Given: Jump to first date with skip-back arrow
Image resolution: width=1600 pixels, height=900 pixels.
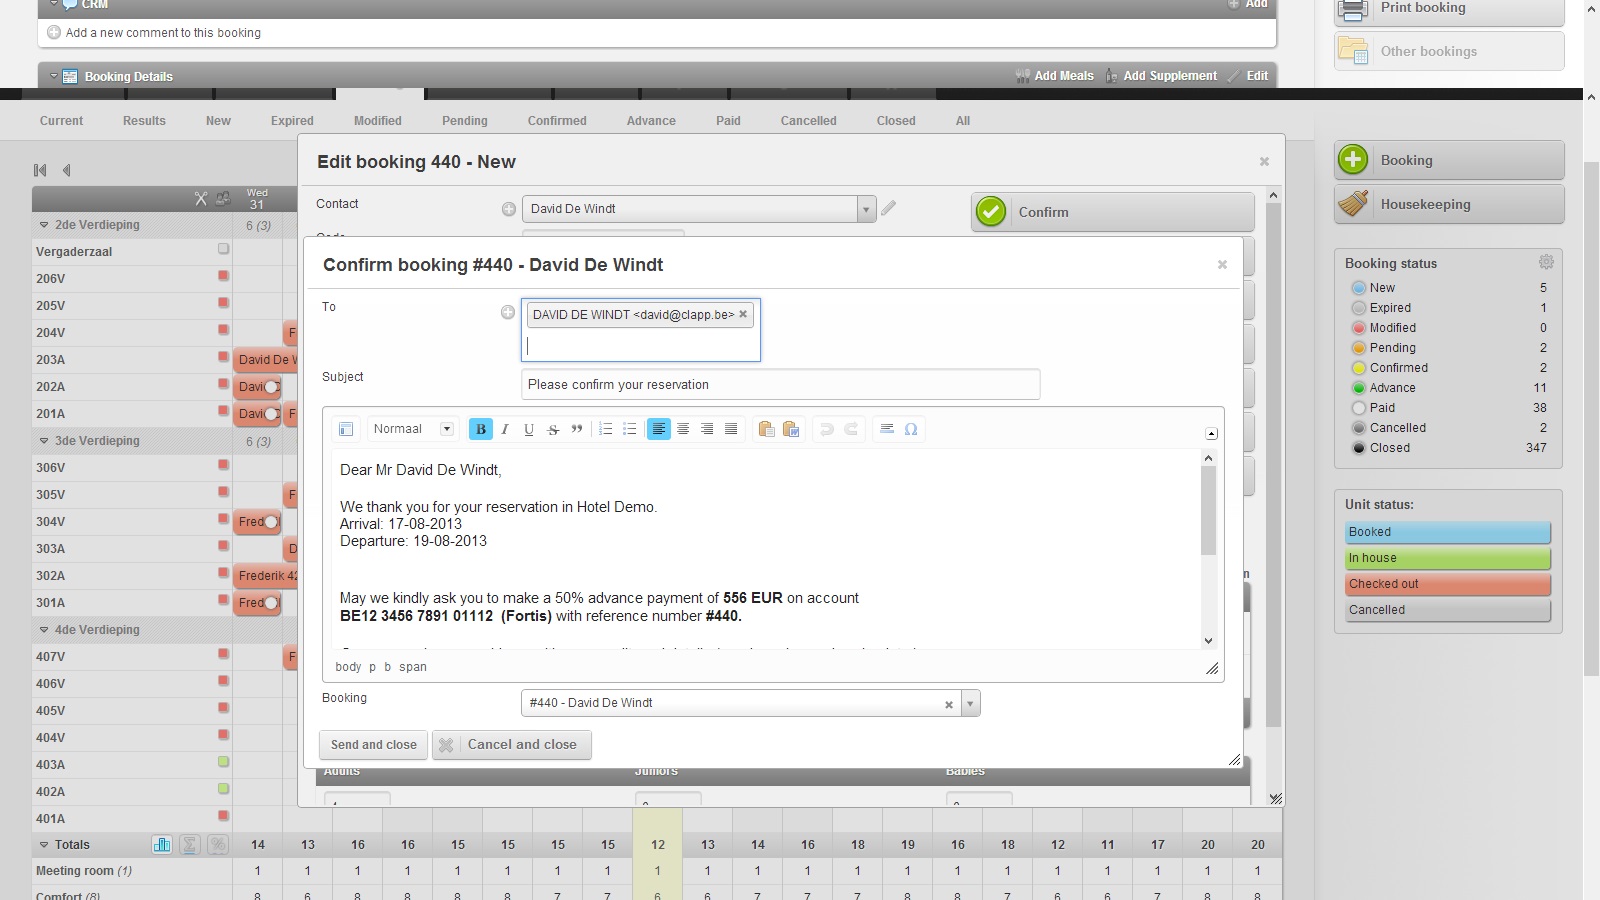Looking at the screenshot, I should click(x=40, y=170).
